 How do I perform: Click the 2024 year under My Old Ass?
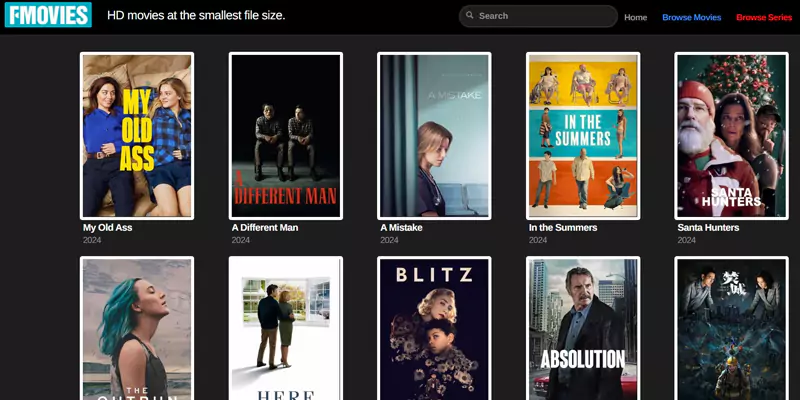tap(92, 240)
